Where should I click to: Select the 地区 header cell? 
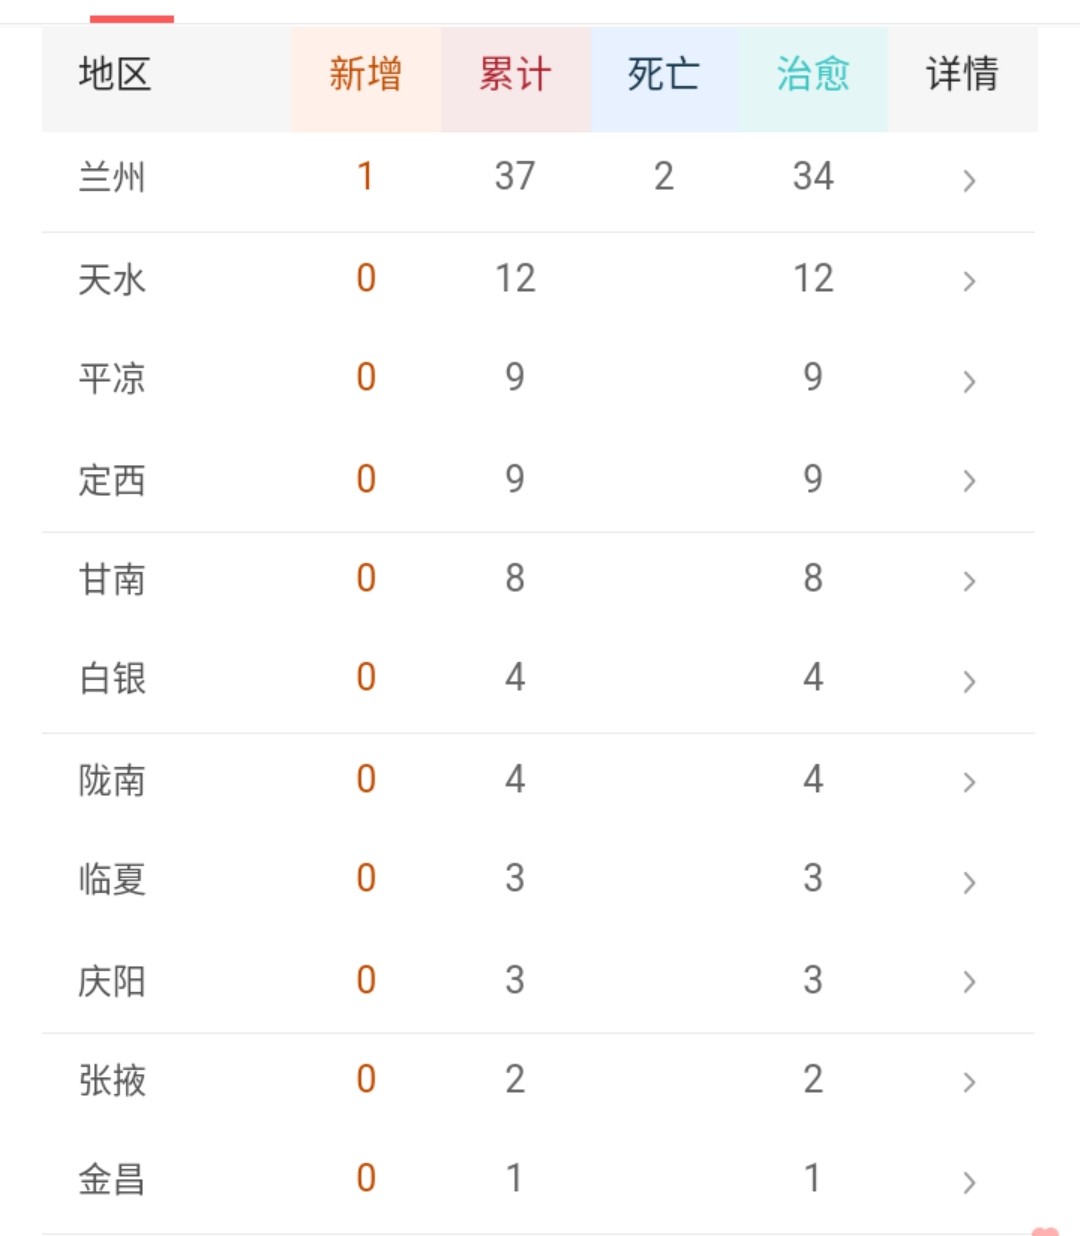(x=167, y=79)
